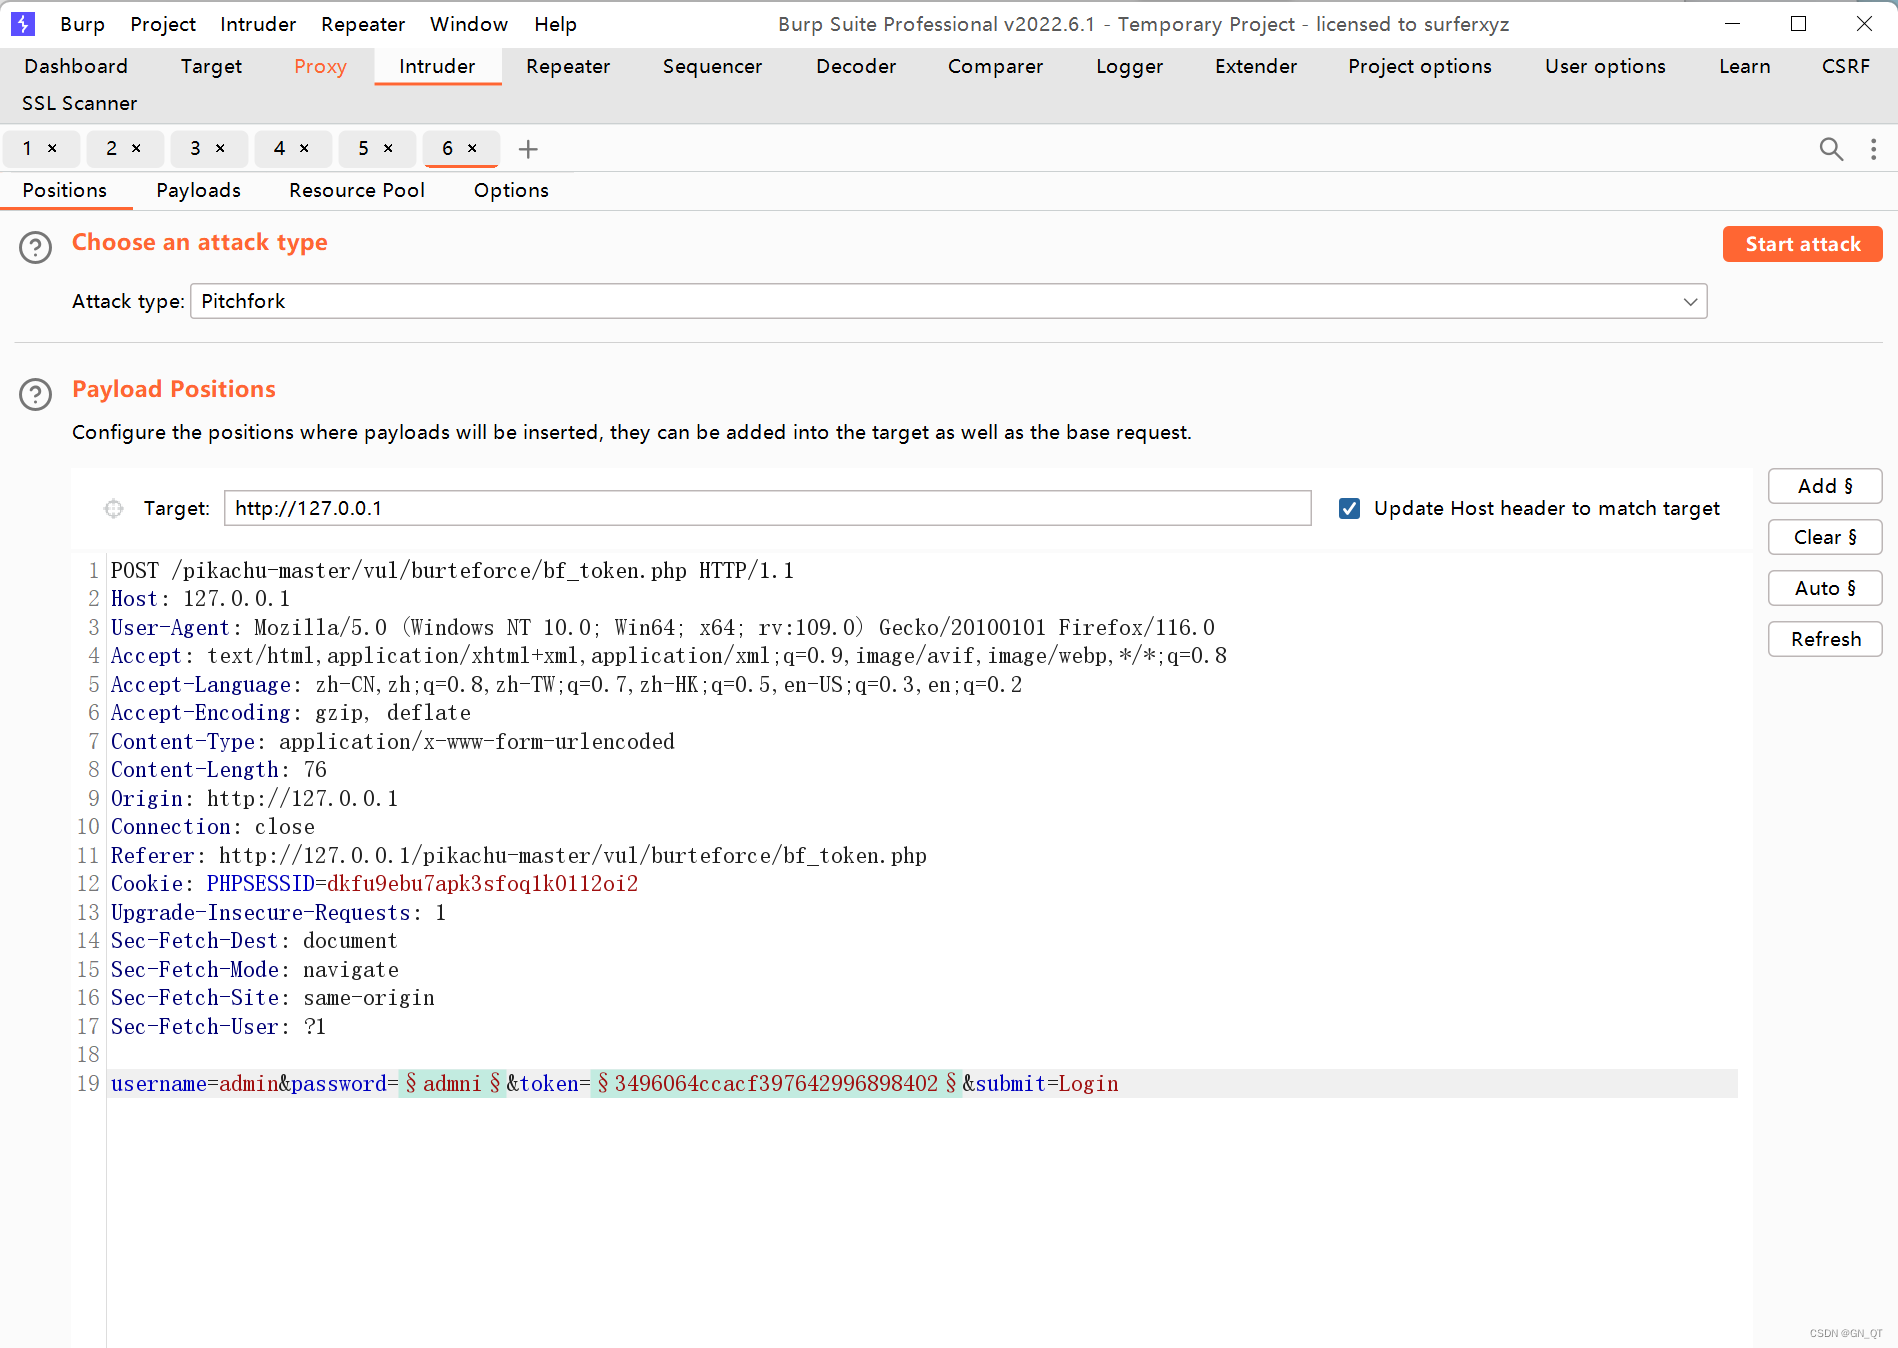The image size is (1898, 1348).
Task: Open the Project menu
Action: coord(163,24)
